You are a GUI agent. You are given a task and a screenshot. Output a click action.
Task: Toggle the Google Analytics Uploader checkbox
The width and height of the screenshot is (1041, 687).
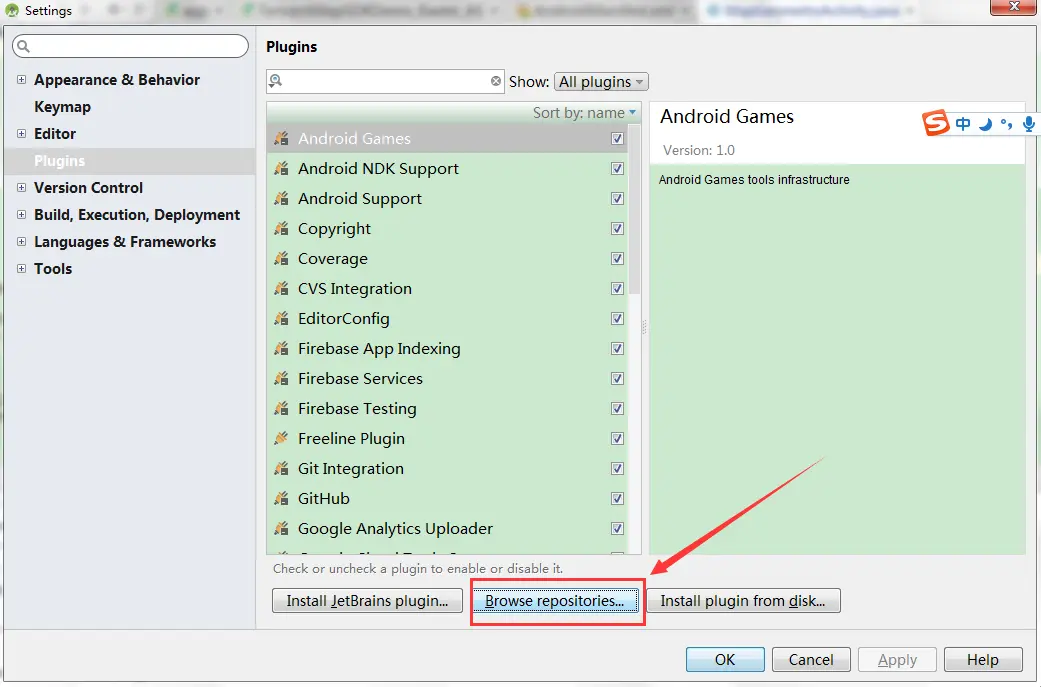(x=617, y=528)
